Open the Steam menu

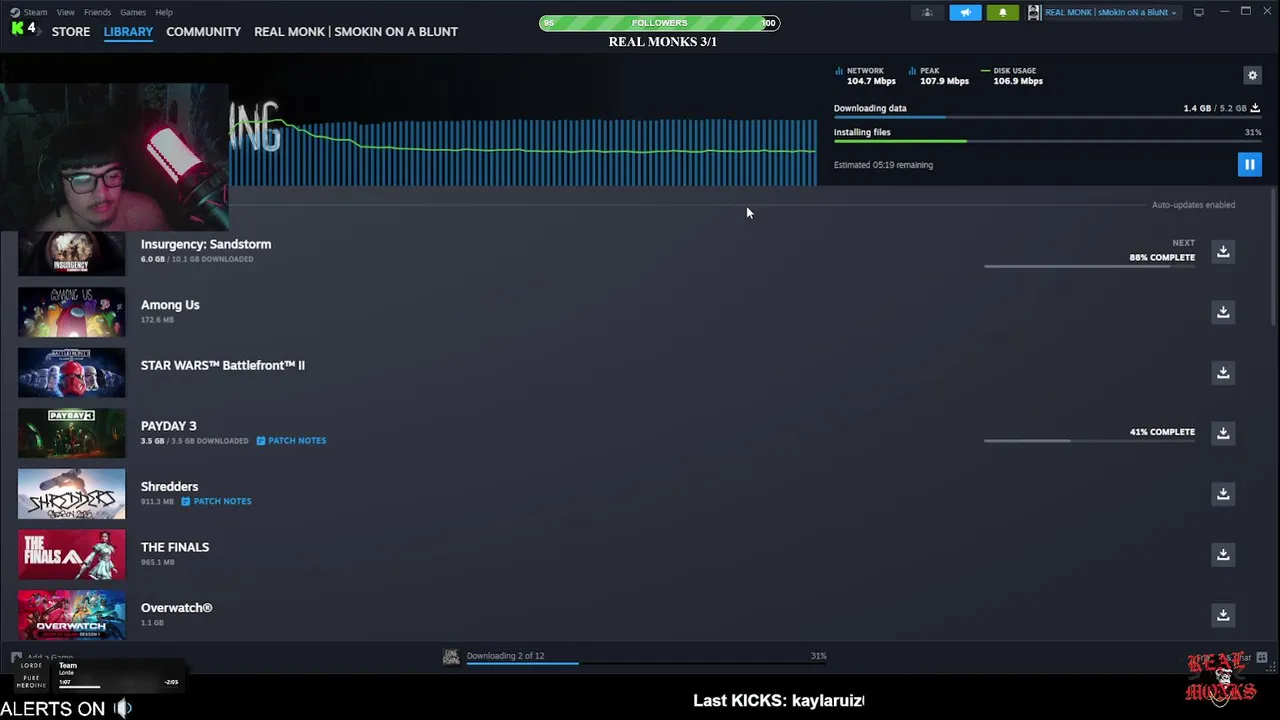35,12
